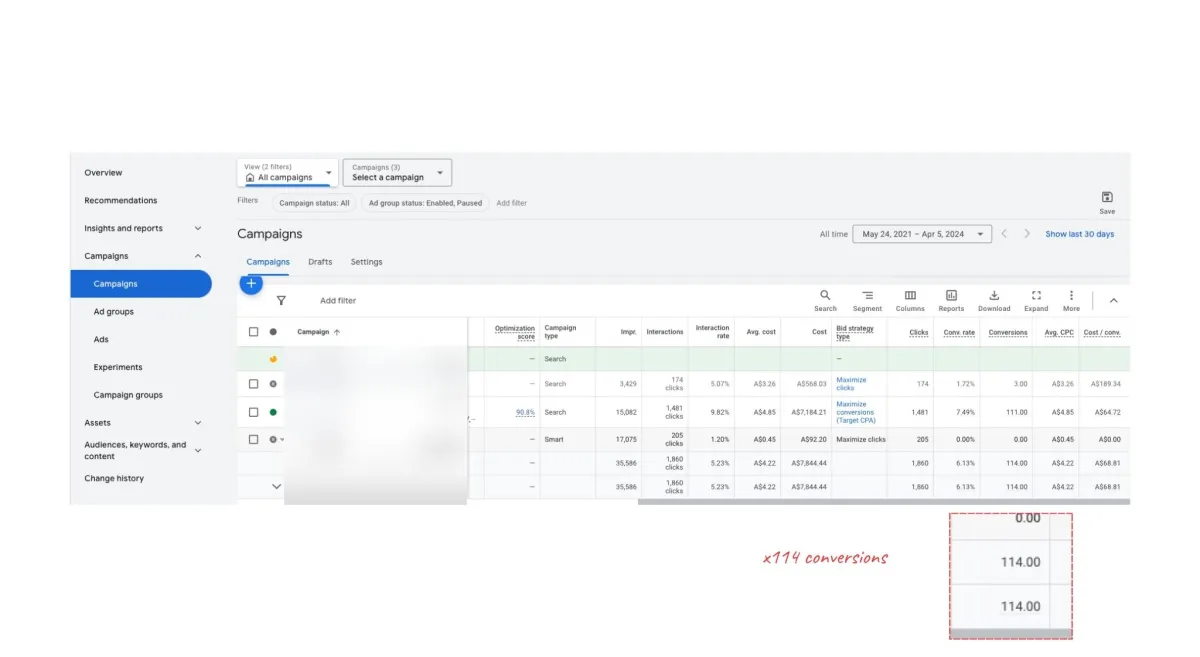The height and width of the screenshot is (657, 1200).
Task: Open the More three-dot menu
Action: (x=1071, y=301)
